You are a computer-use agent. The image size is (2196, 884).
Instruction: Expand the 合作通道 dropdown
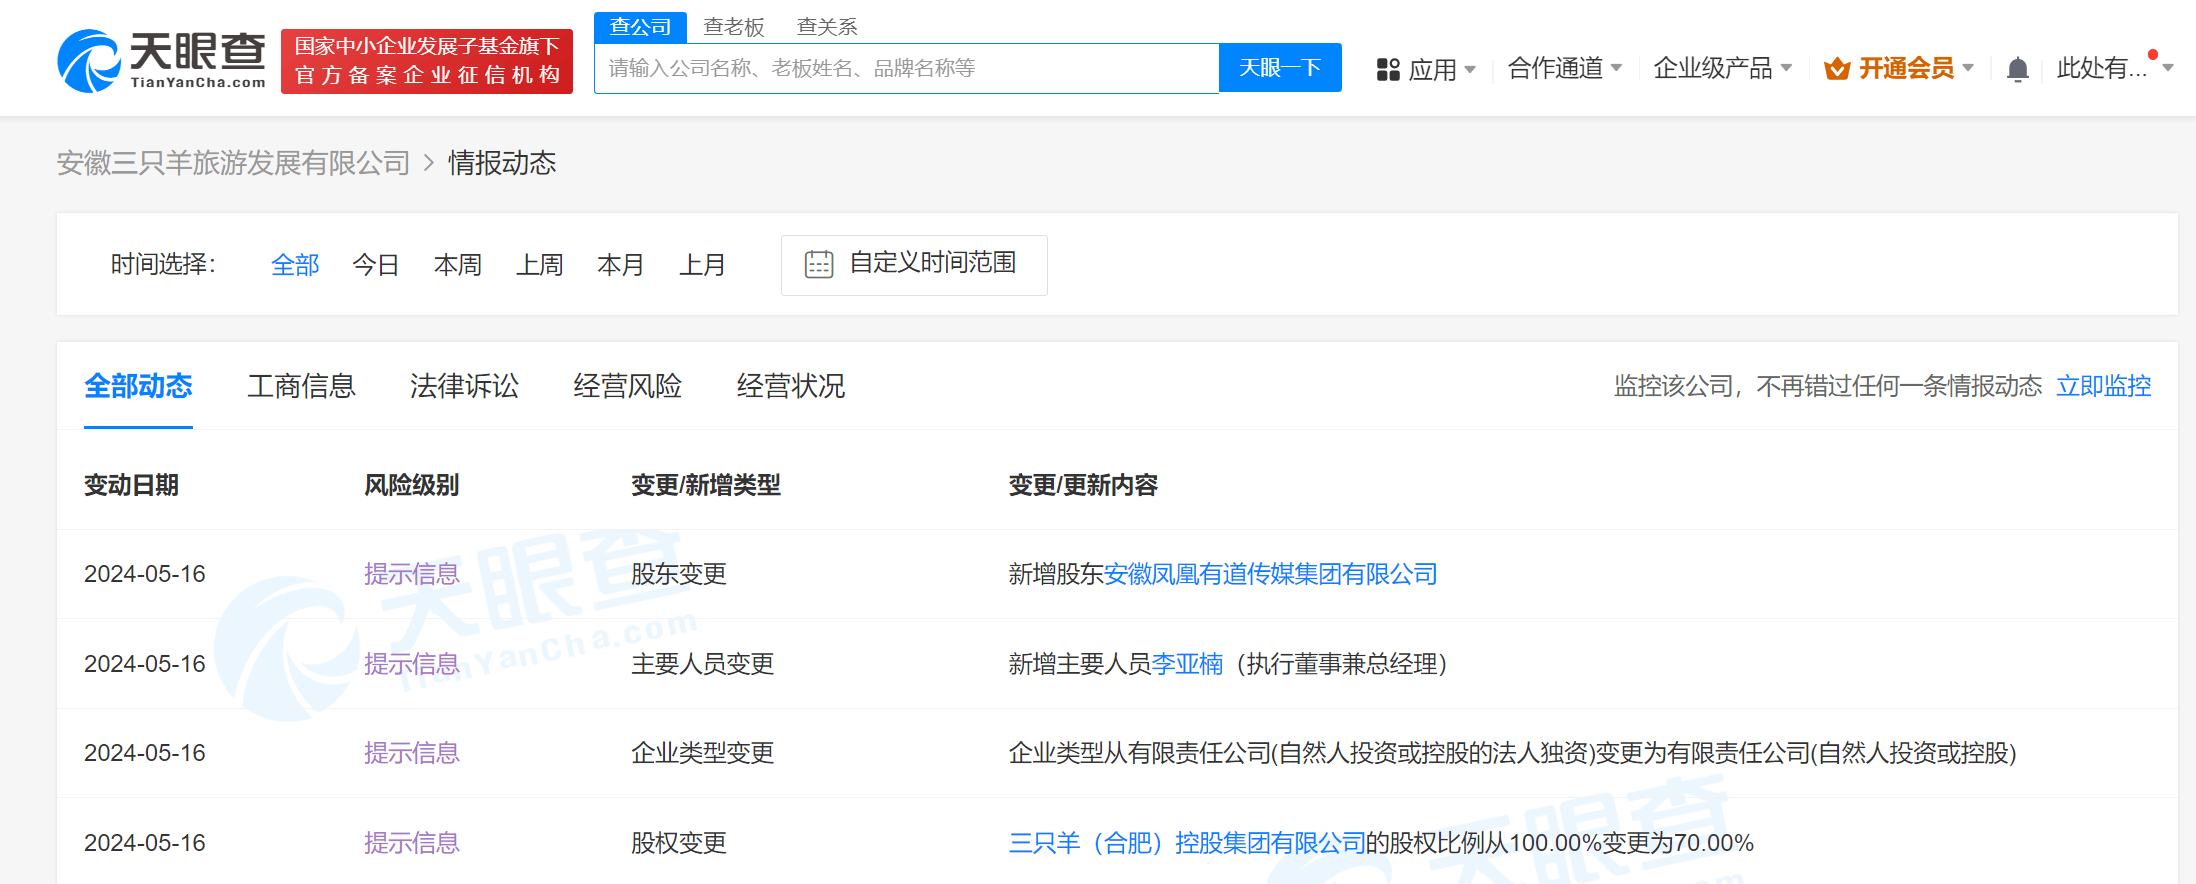tap(1564, 68)
